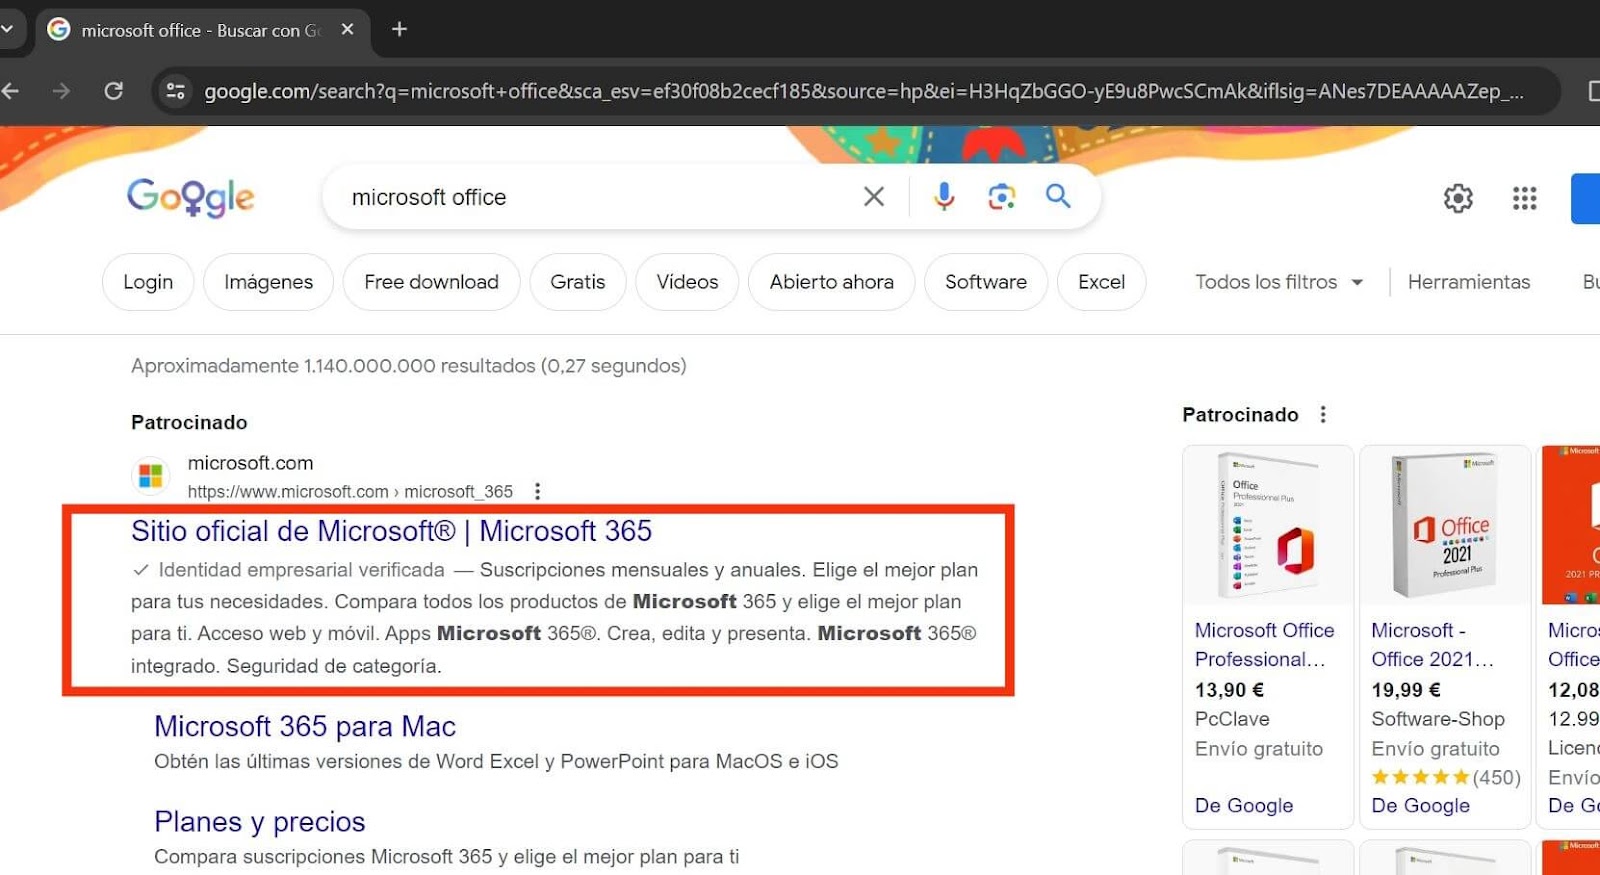The height and width of the screenshot is (875, 1600).
Task: Click the magnifying glass search icon
Action: pos(1058,196)
